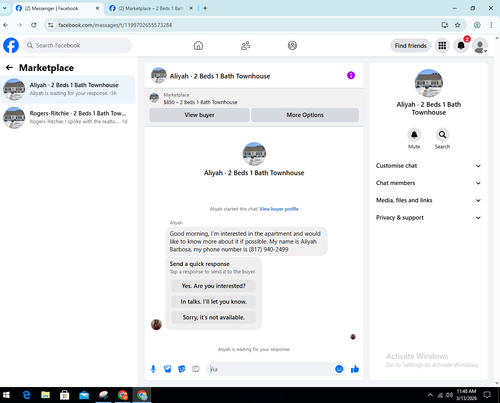Open the Chrome profile icon
This screenshot has height=403, width=500.
point(477,25)
